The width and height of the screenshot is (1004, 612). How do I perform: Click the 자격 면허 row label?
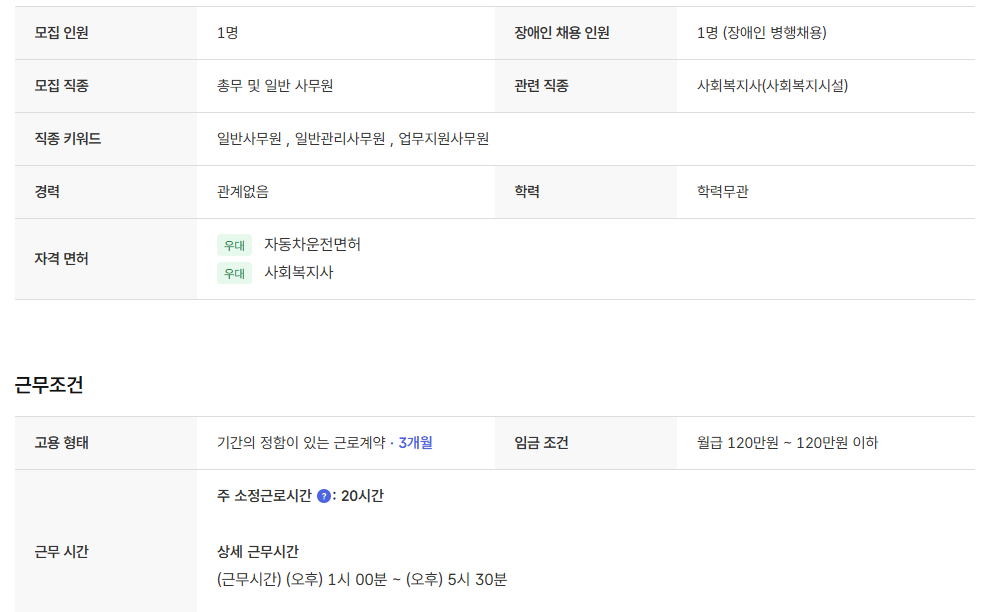pos(62,258)
